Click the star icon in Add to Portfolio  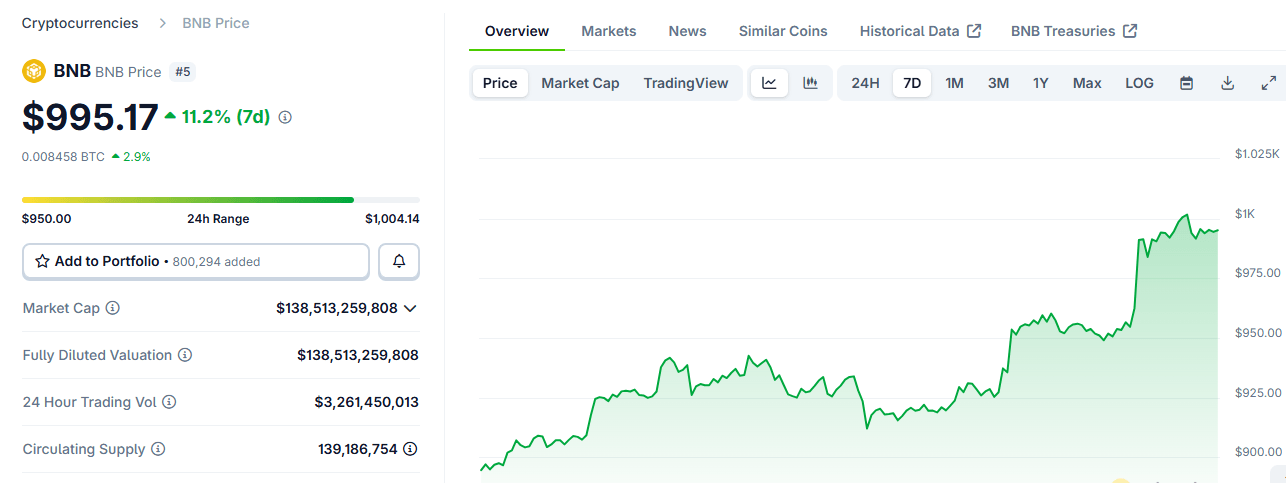tap(42, 261)
